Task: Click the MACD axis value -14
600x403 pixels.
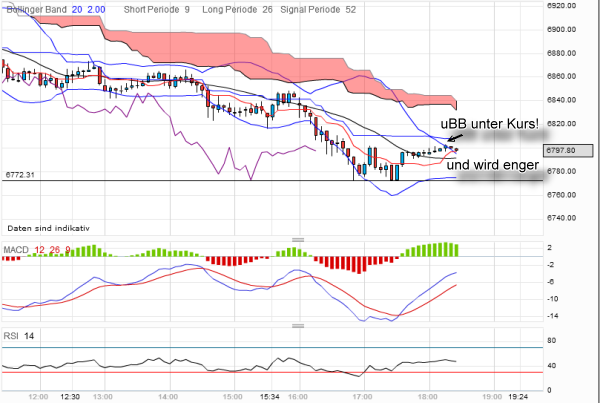Action: 551,316
